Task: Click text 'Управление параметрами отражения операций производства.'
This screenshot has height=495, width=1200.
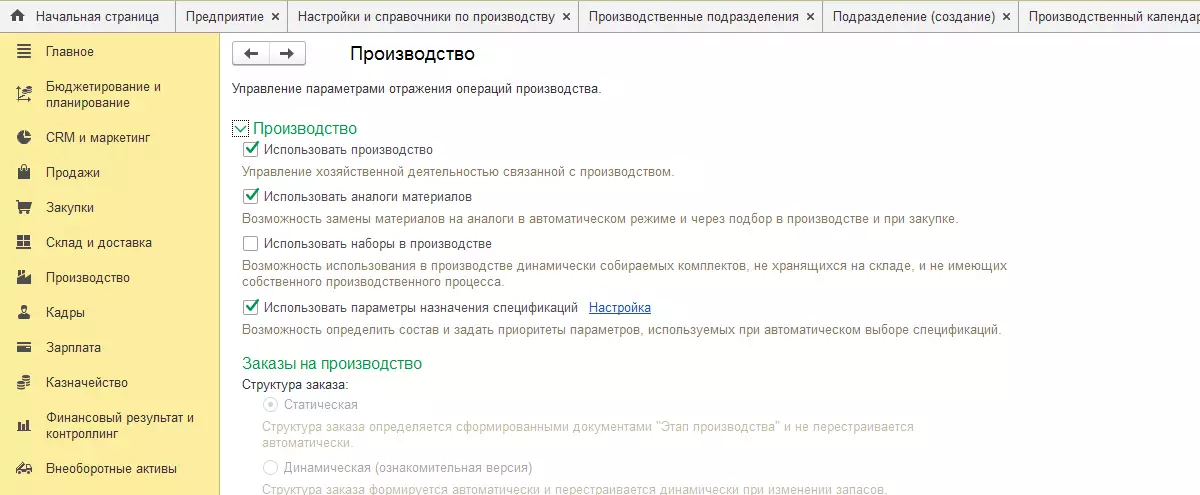Action: click(417, 89)
